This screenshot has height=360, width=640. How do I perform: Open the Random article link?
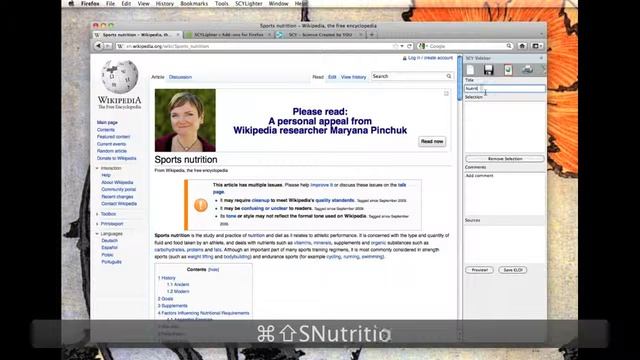[111, 151]
